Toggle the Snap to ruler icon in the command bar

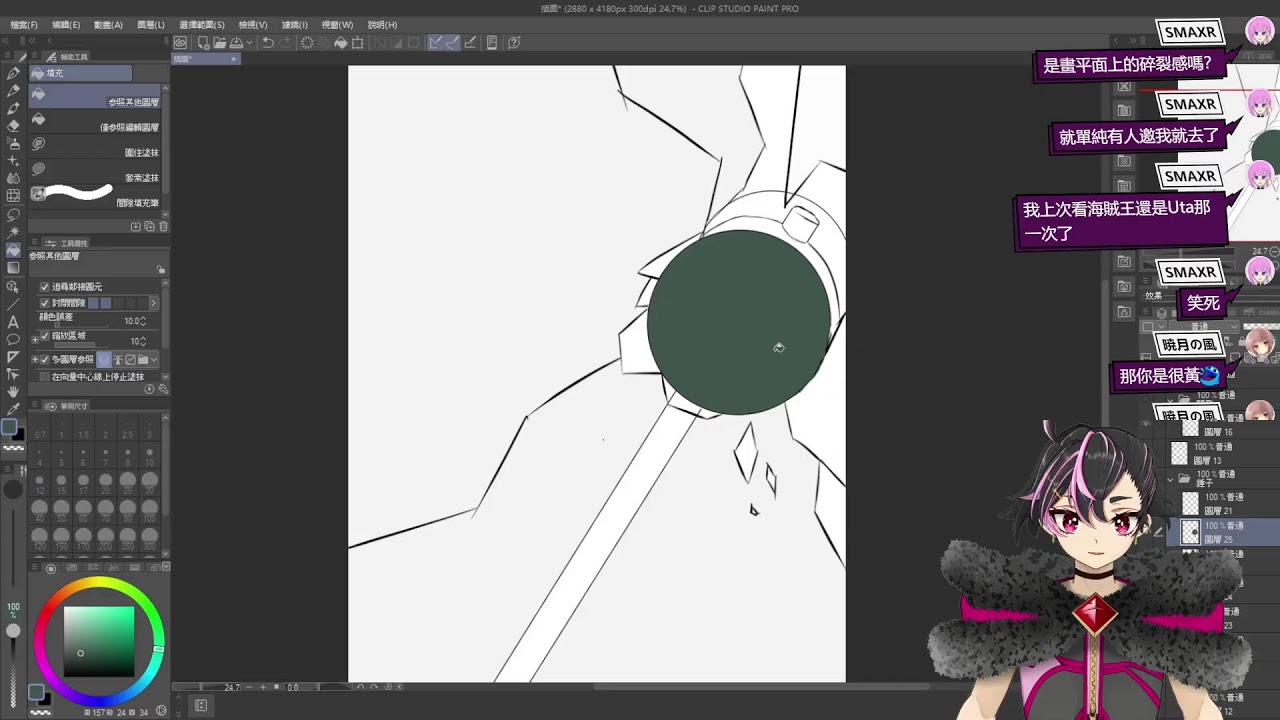(434, 43)
